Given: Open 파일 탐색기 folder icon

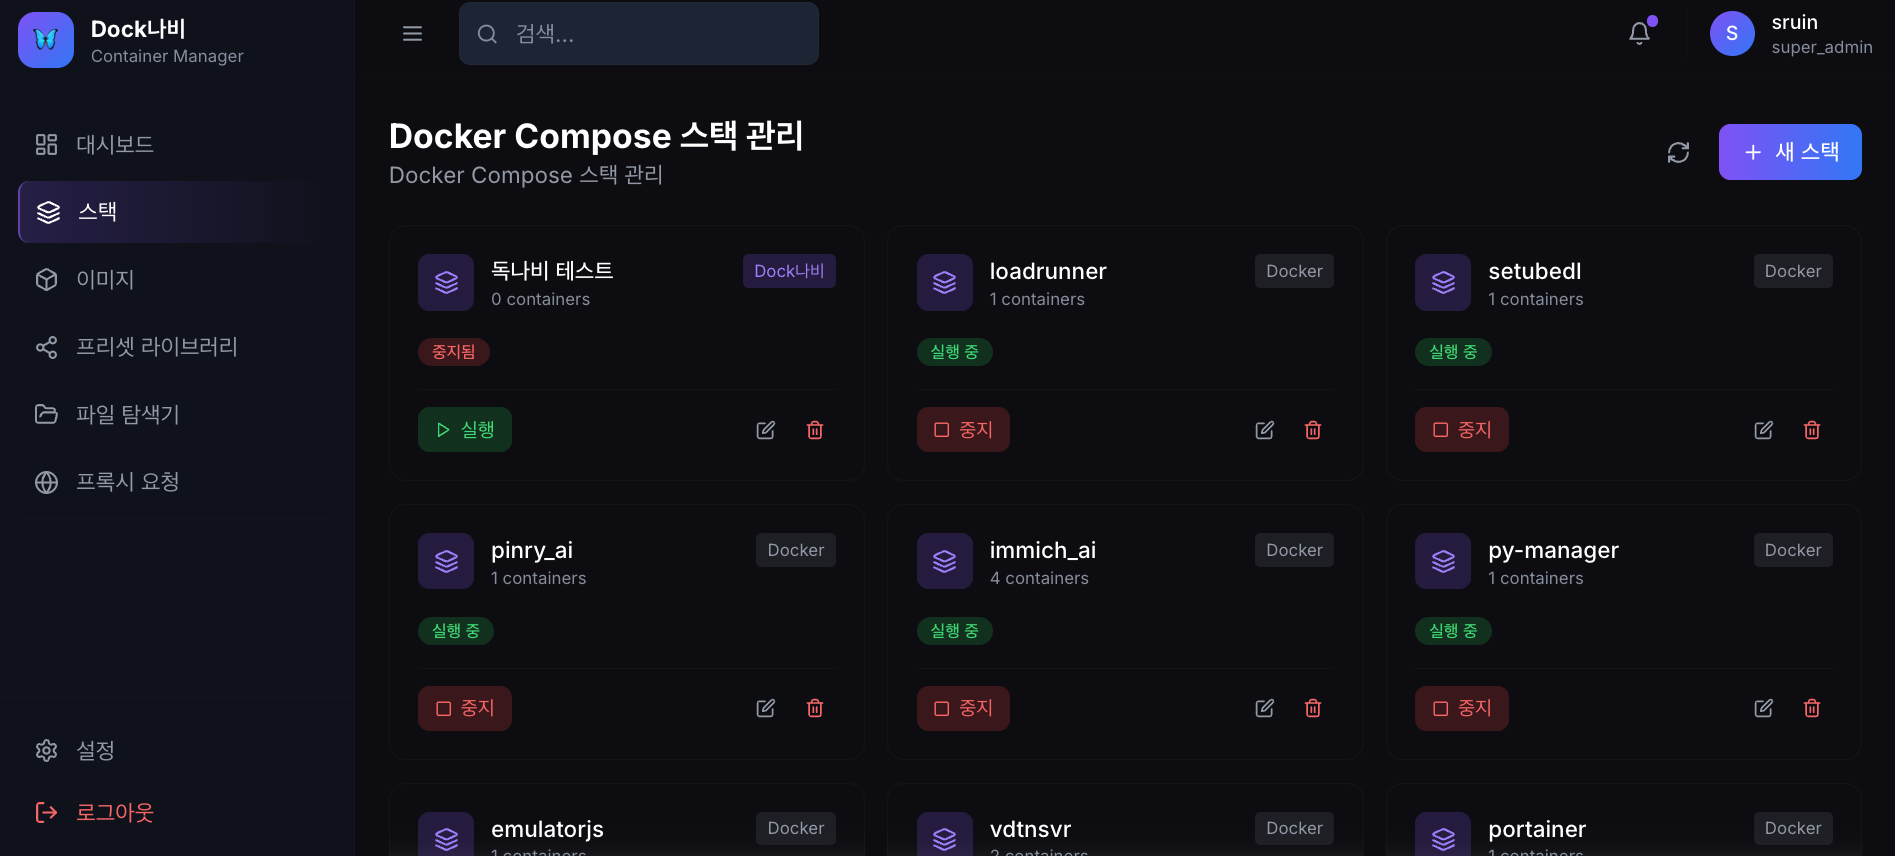Looking at the screenshot, I should (46, 414).
